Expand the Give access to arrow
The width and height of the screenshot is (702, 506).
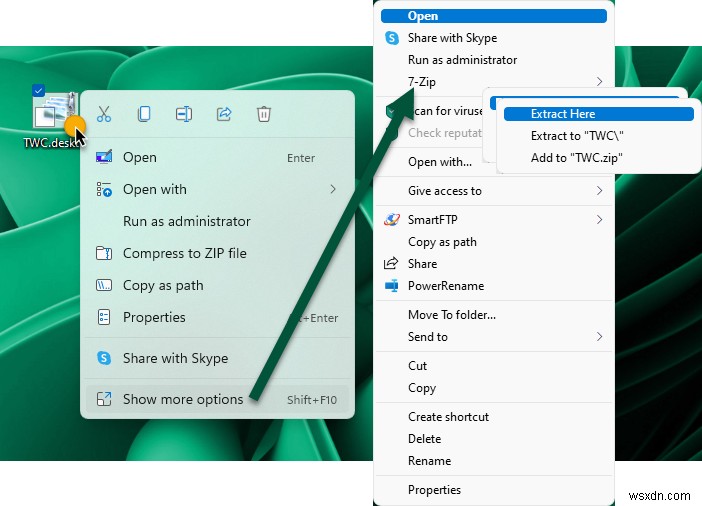pos(599,191)
